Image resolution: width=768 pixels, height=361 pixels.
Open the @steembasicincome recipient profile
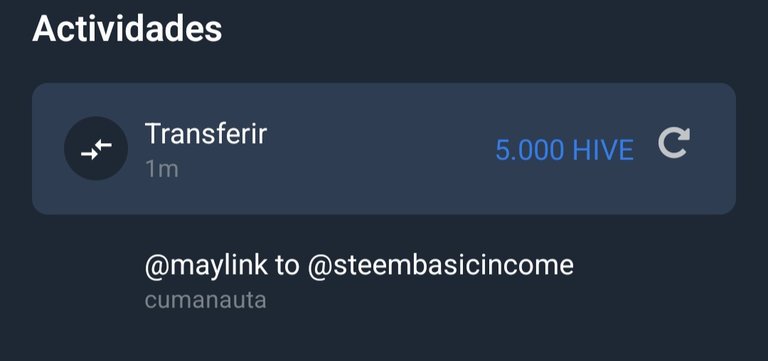pos(441,266)
